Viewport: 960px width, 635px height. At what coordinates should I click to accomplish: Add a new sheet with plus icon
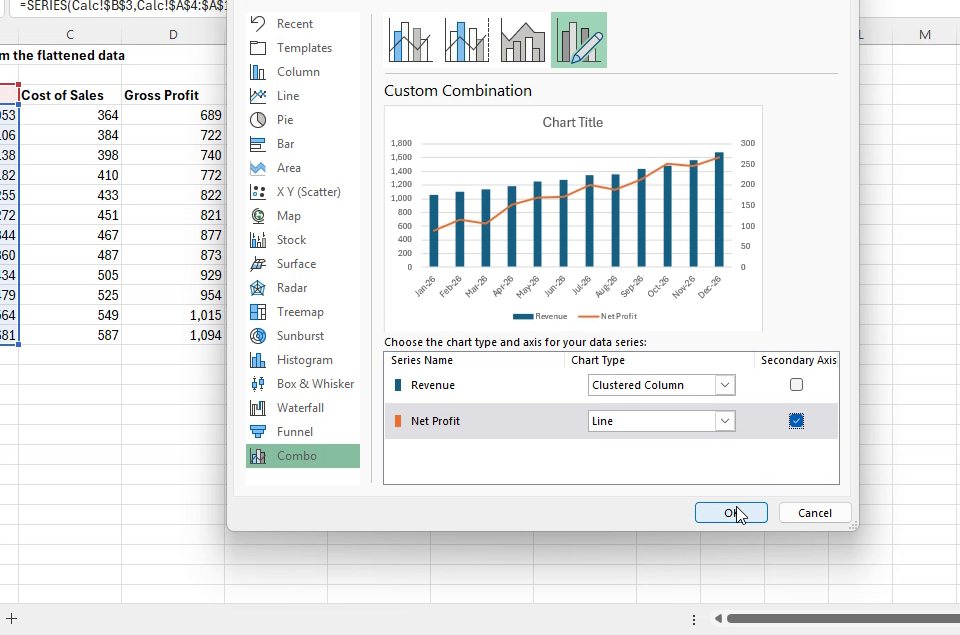click(x=12, y=618)
